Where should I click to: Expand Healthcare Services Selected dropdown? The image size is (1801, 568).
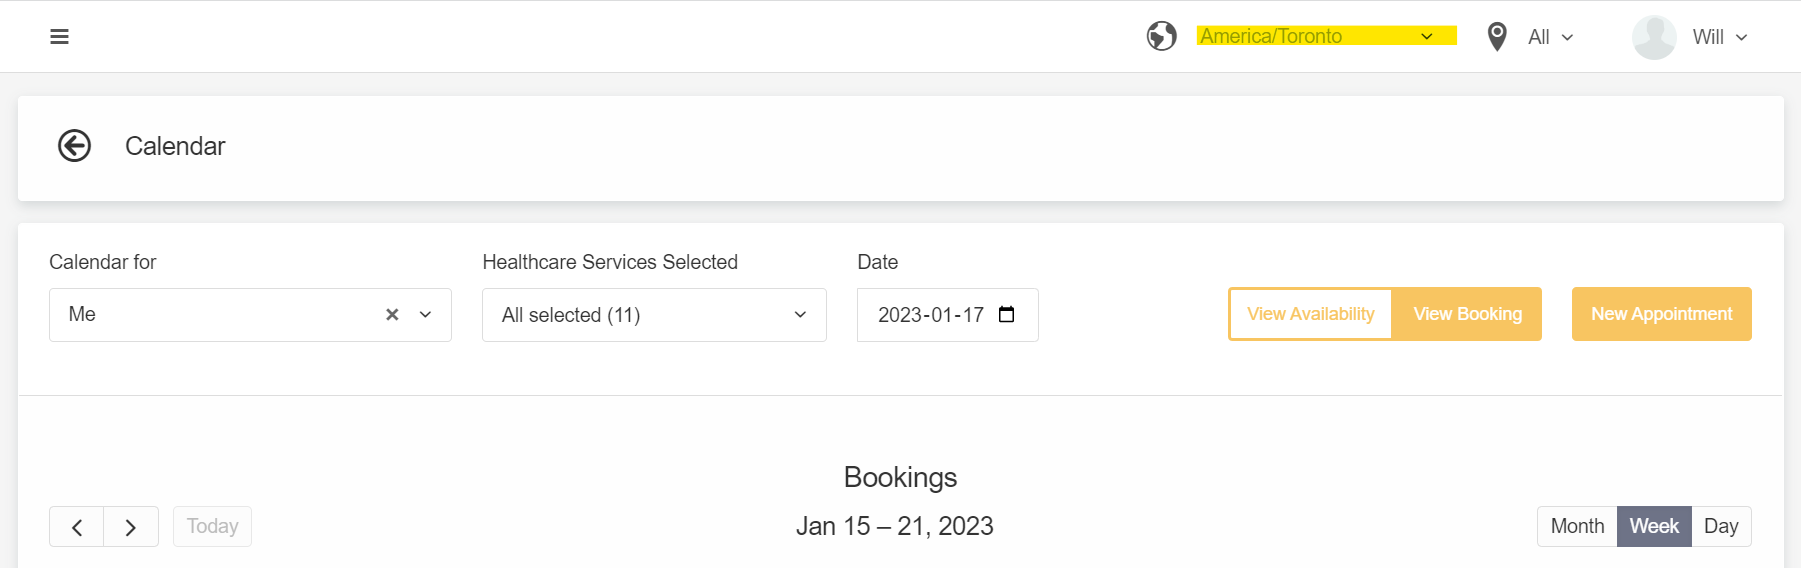pyautogui.click(x=654, y=315)
